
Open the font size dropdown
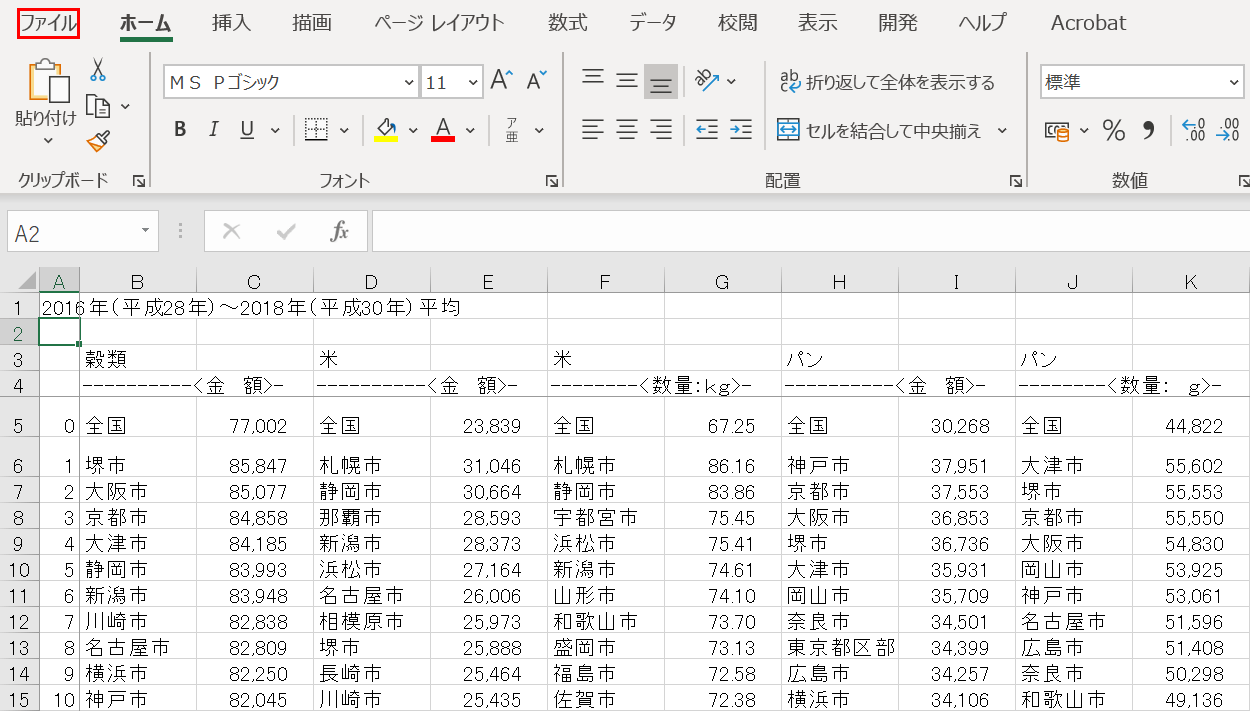(472, 82)
